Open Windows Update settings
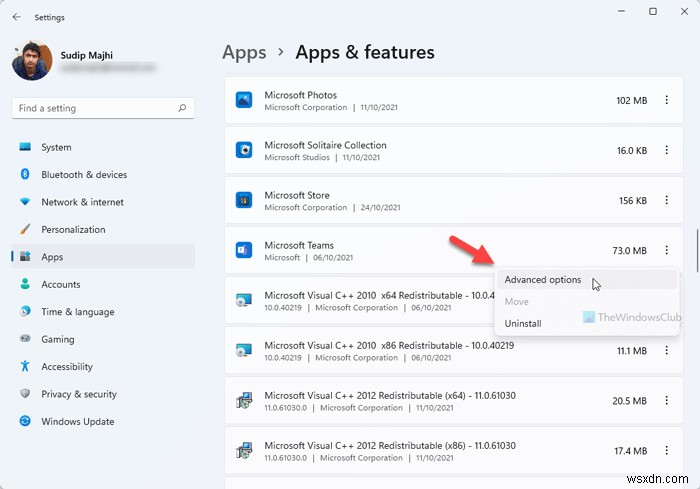 [x=103, y=421]
